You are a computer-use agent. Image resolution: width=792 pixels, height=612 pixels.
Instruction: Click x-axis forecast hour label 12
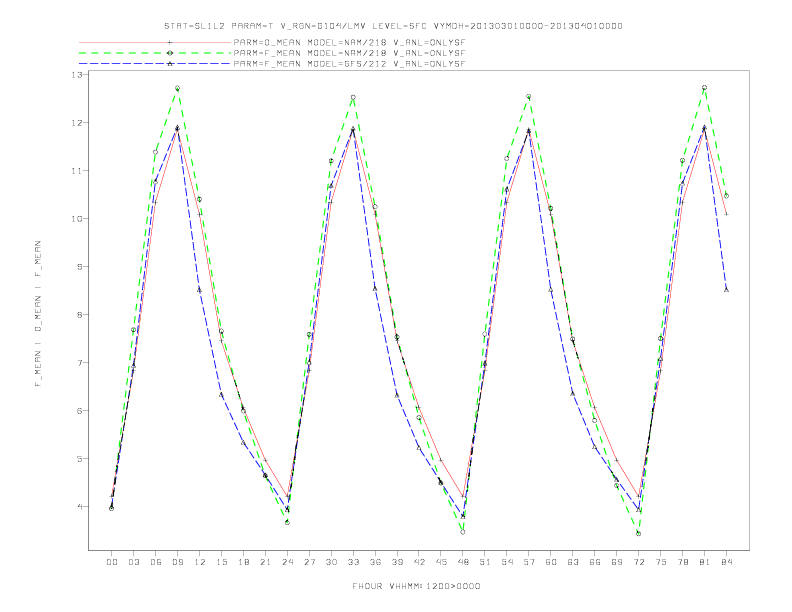tap(200, 562)
